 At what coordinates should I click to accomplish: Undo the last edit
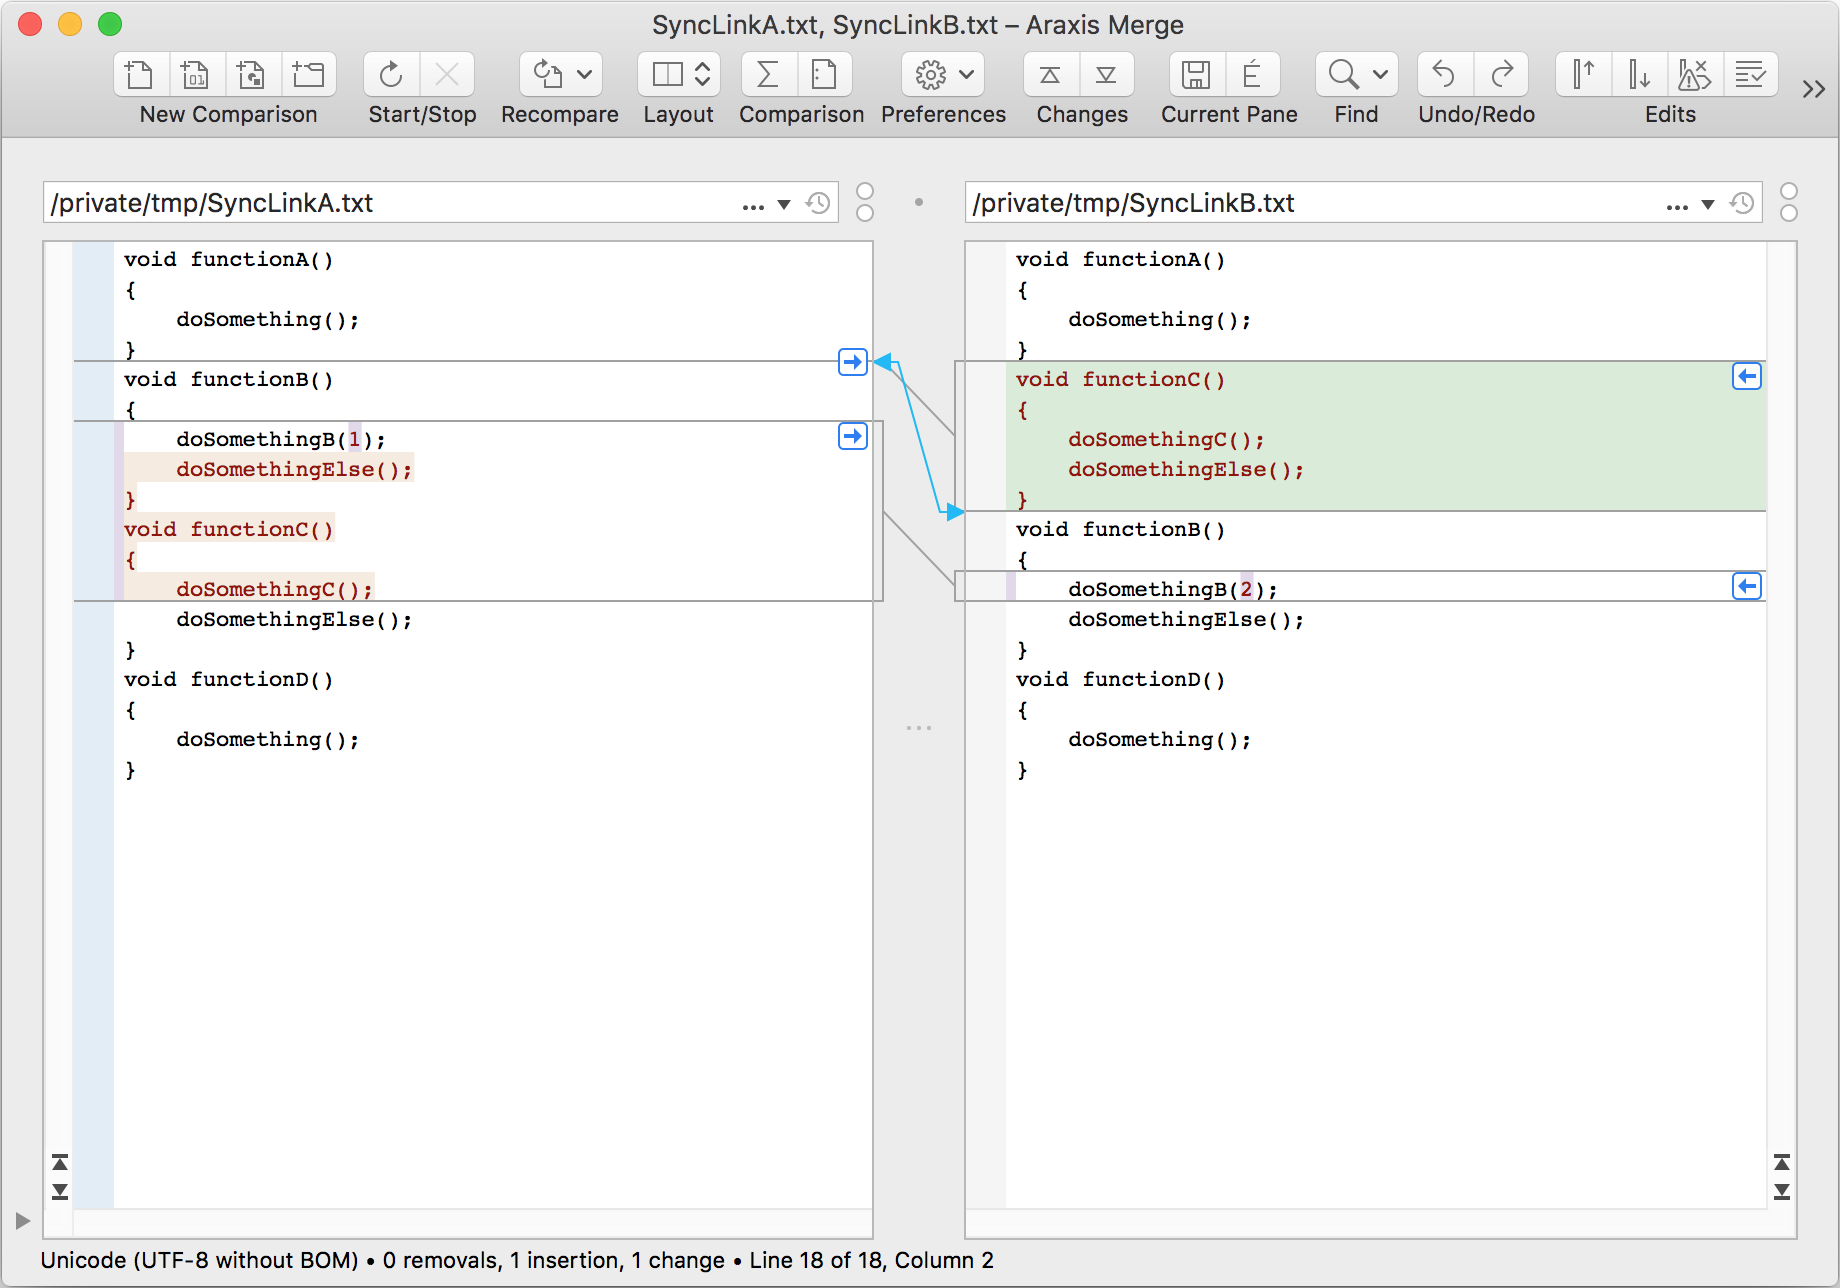pos(1443,74)
